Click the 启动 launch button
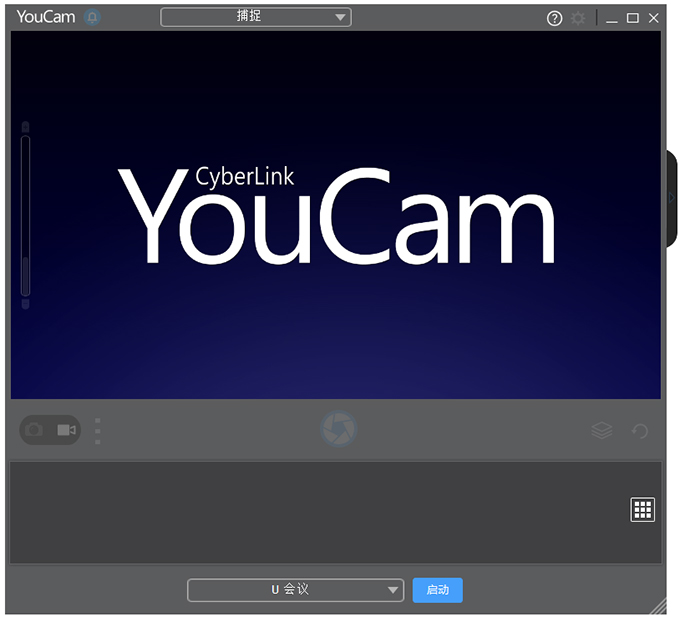The height and width of the screenshot is (617, 680). coord(438,590)
